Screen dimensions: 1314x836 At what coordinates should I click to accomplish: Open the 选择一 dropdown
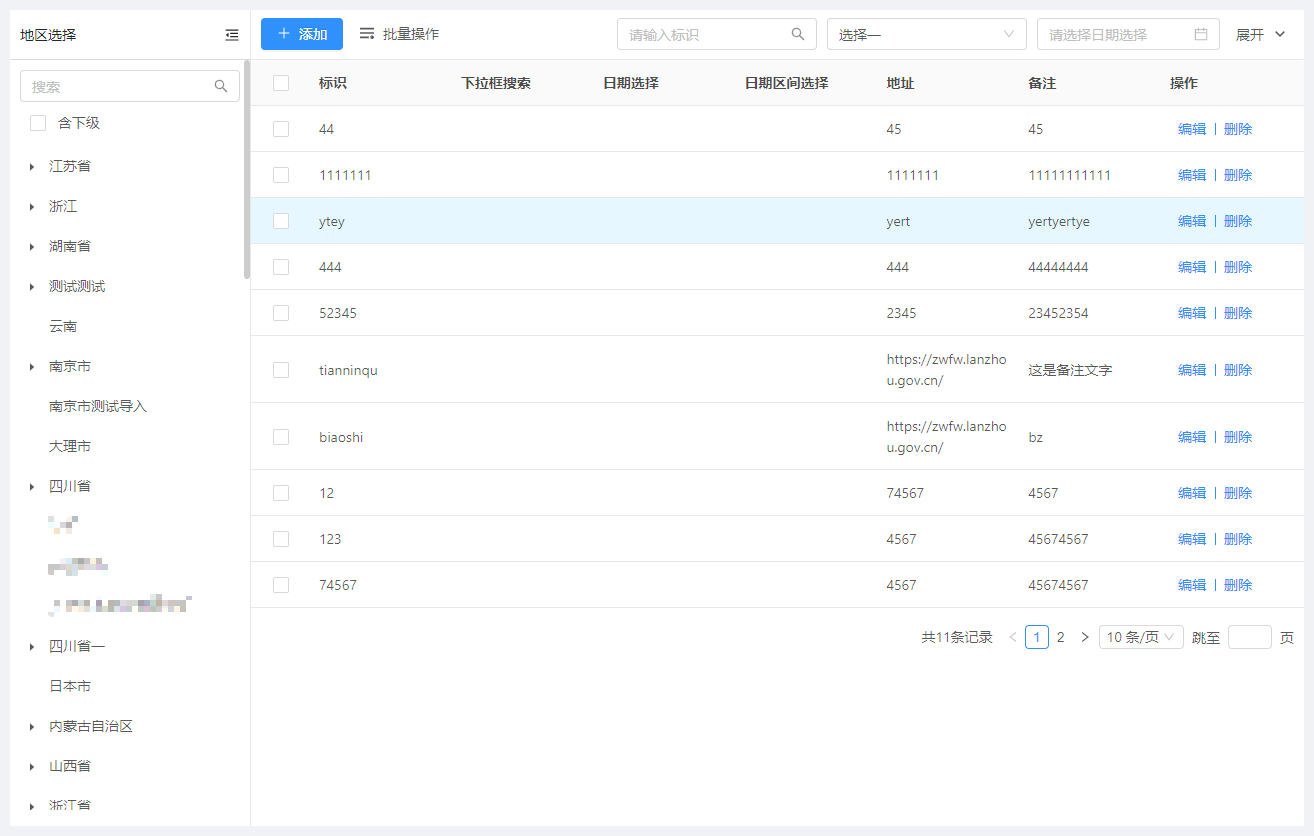click(x=927, y=34)
